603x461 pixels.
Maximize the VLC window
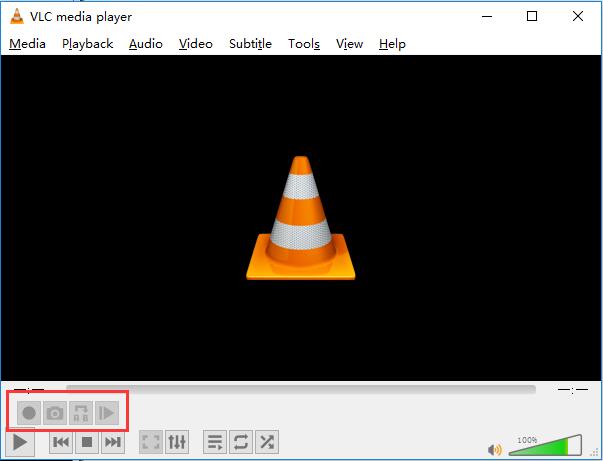[532, 16]
